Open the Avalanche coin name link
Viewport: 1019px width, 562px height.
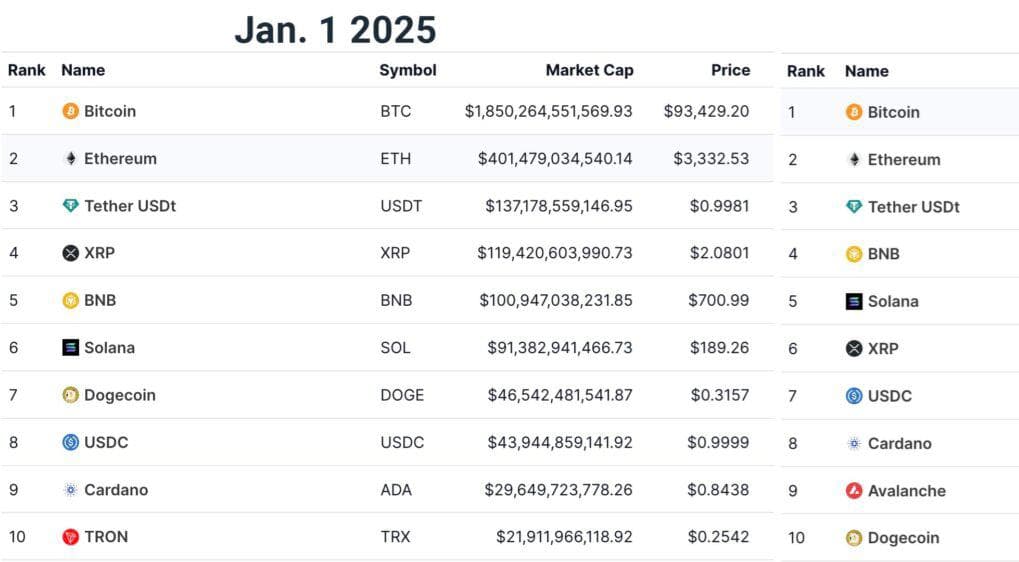(x=906, y=491)
